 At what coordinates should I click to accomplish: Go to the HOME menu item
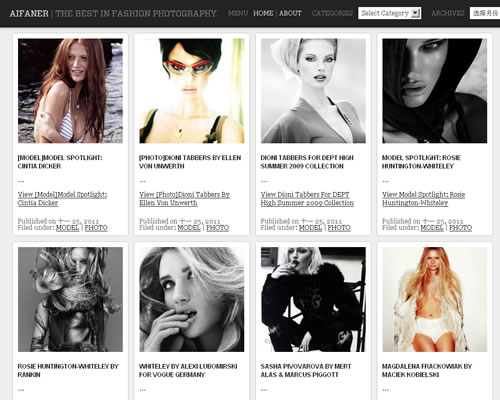263,13
